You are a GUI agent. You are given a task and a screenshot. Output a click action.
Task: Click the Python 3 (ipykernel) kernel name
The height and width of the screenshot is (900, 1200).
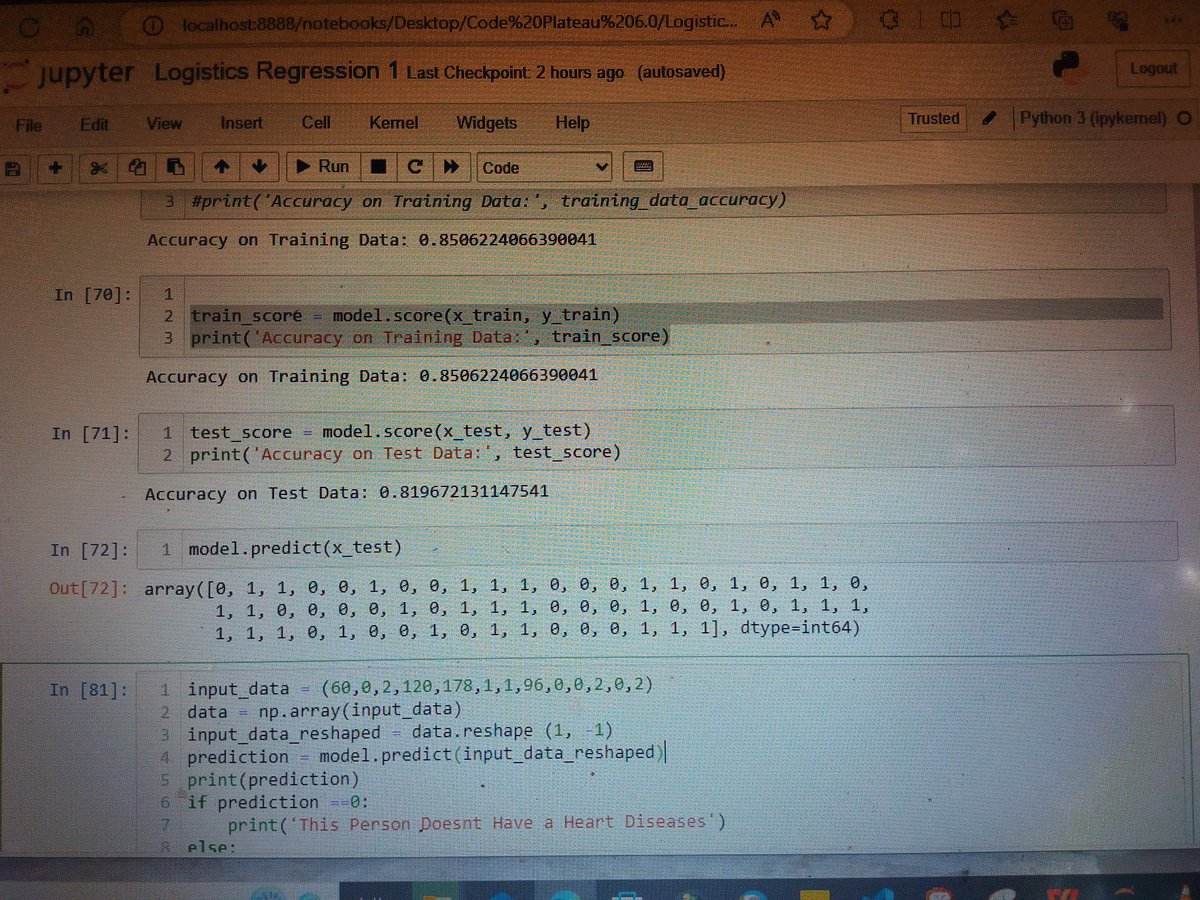pos(1092,118)
